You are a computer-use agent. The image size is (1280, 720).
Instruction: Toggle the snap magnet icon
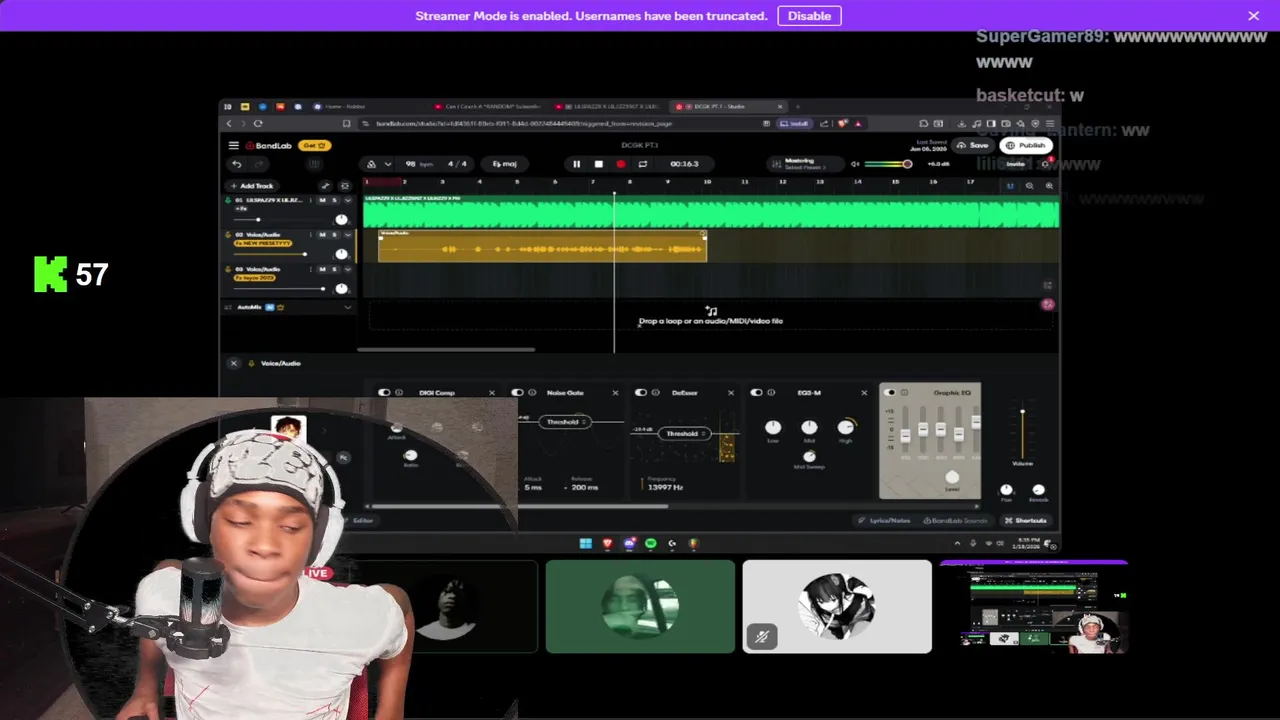tap(1010, 186)
